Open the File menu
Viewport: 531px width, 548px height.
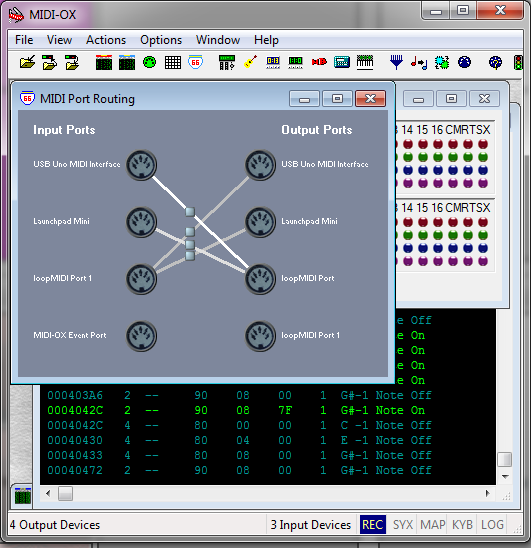24,40
